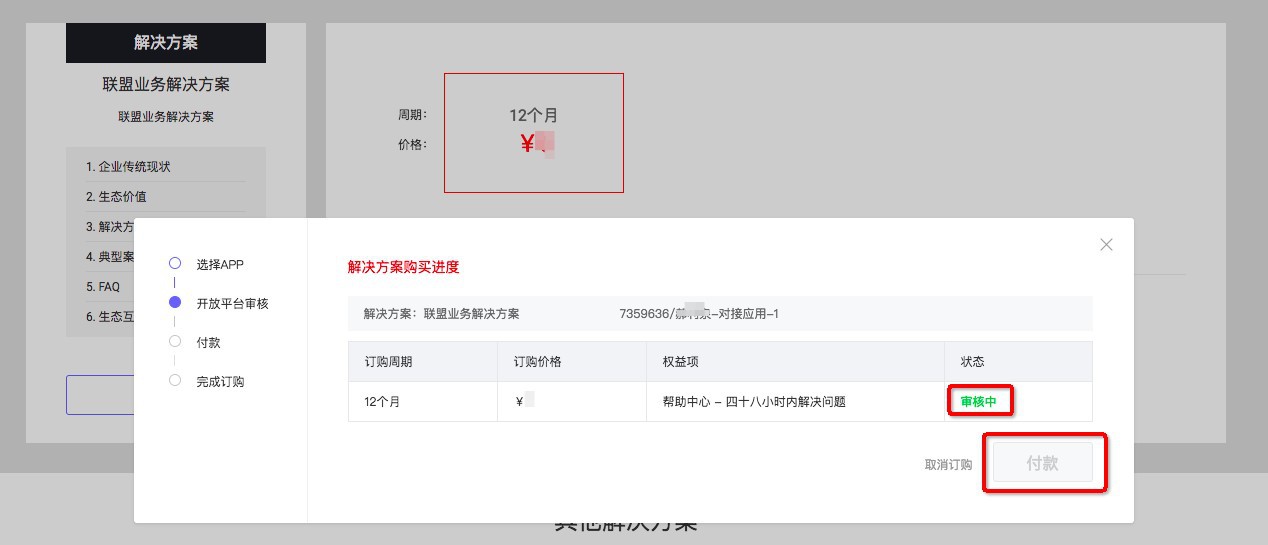Click the greyed 付款 button
1268x545 pixels.
pos(1042,463)
